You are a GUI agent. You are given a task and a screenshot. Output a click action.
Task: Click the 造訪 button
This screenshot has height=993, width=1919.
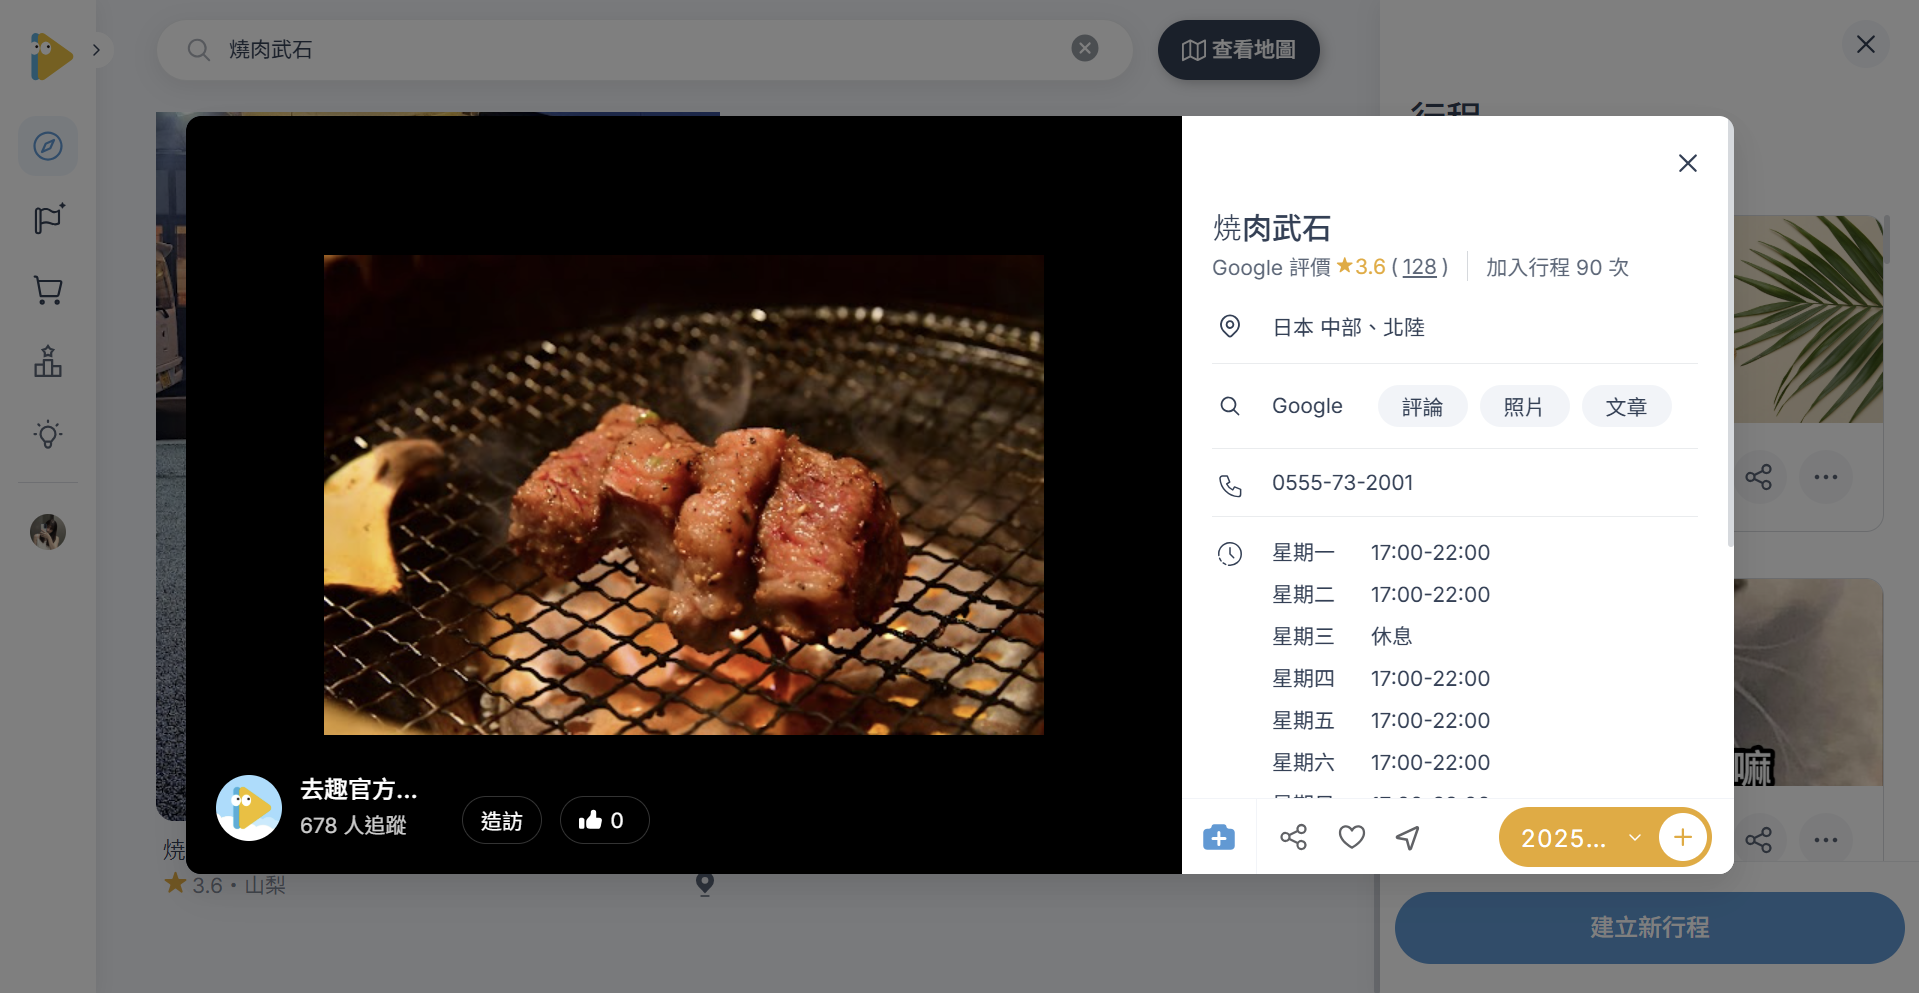tap(501, 820)
